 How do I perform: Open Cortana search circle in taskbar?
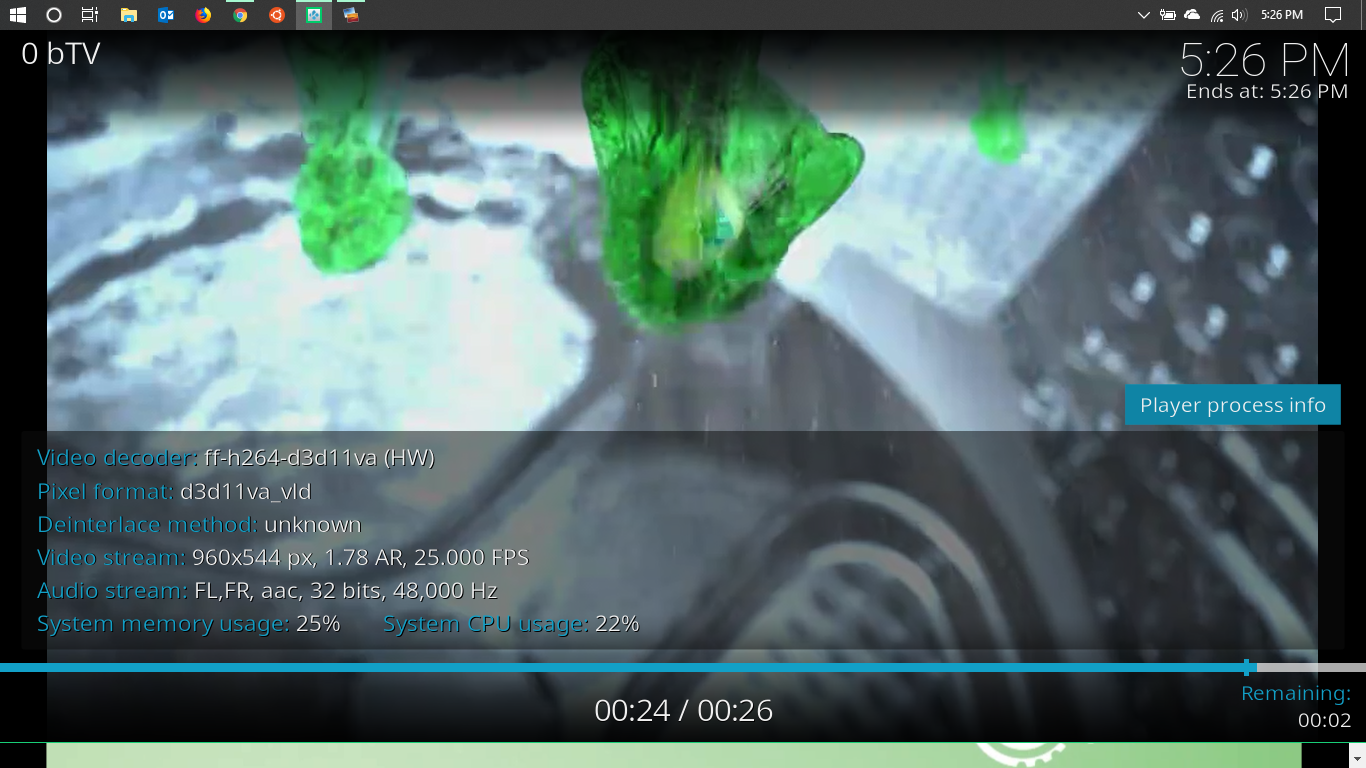(54, 15)
